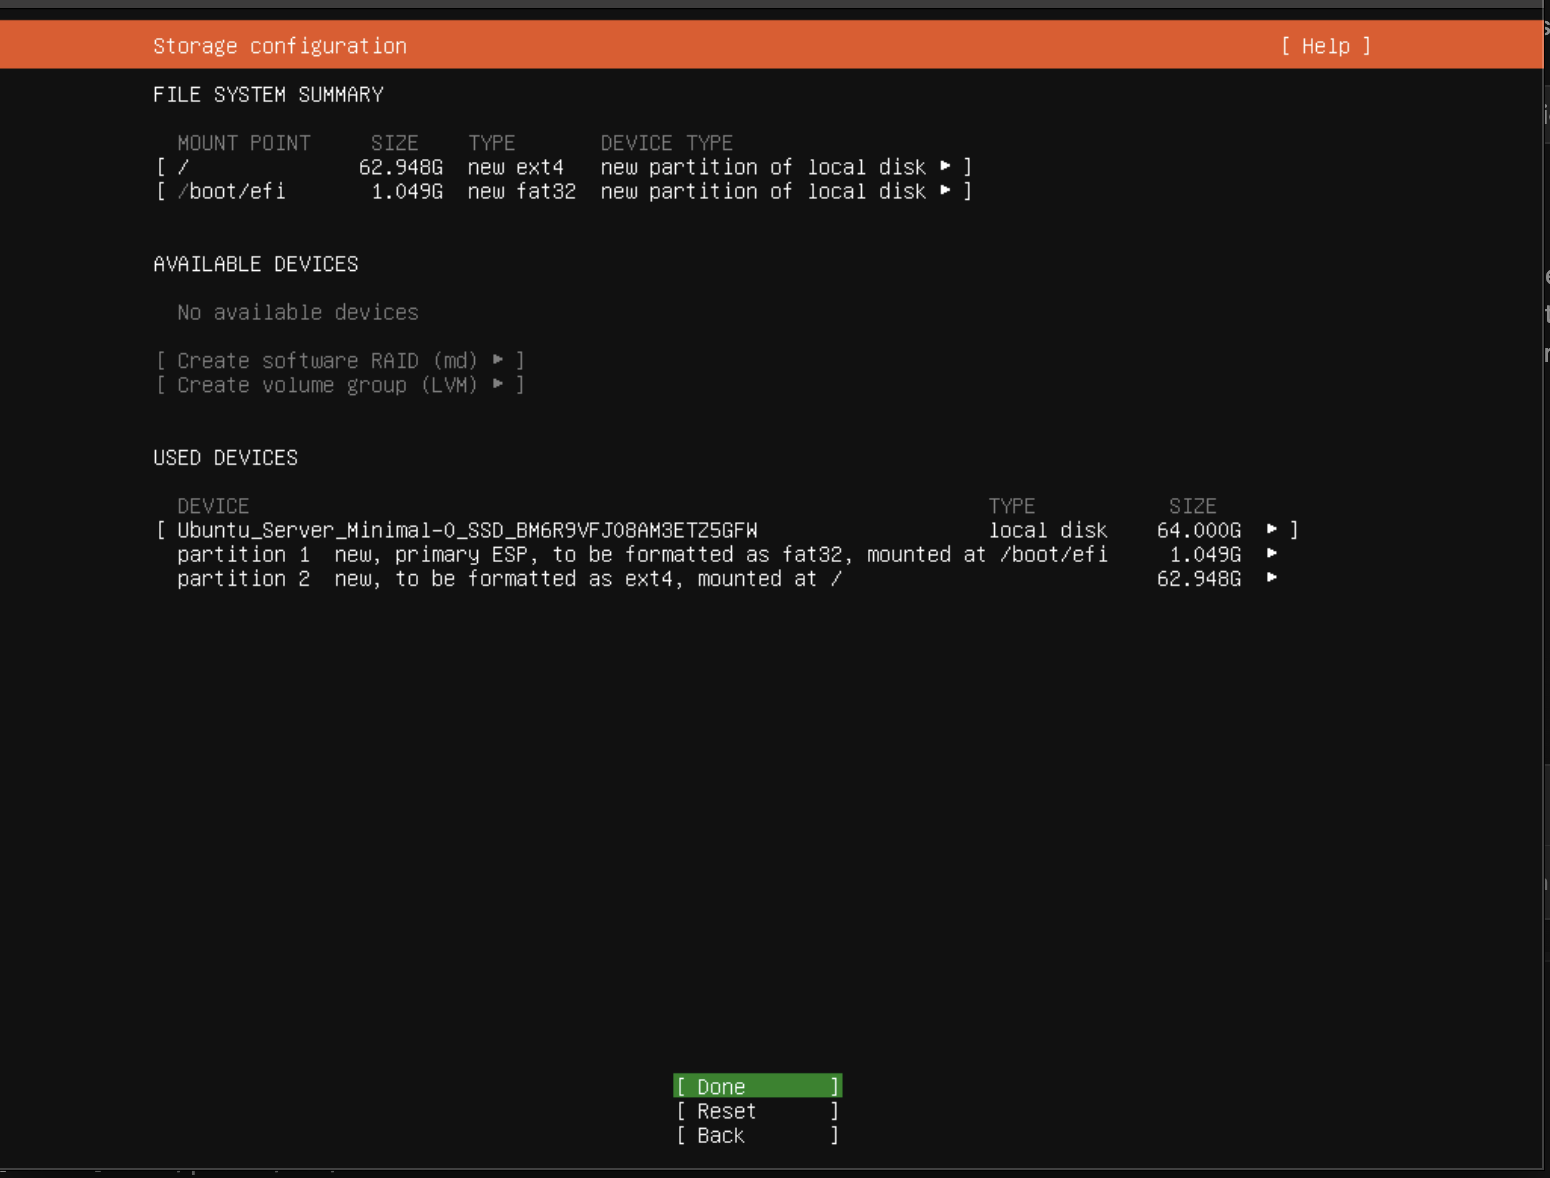1550x1178 pixels.
Task: Click the Used Devices section heading
Action: pyautogui.click(x=225, y=457)
